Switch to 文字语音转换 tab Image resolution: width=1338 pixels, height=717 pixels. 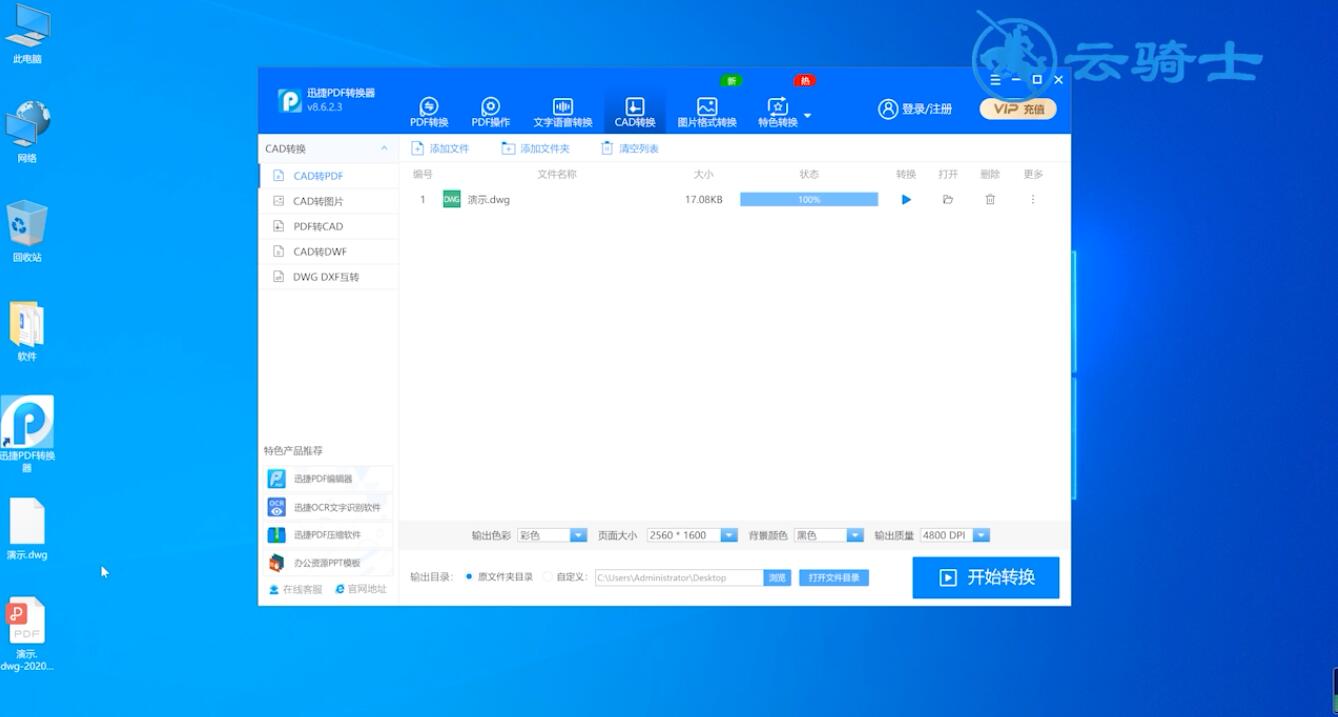tap(562, 113)
